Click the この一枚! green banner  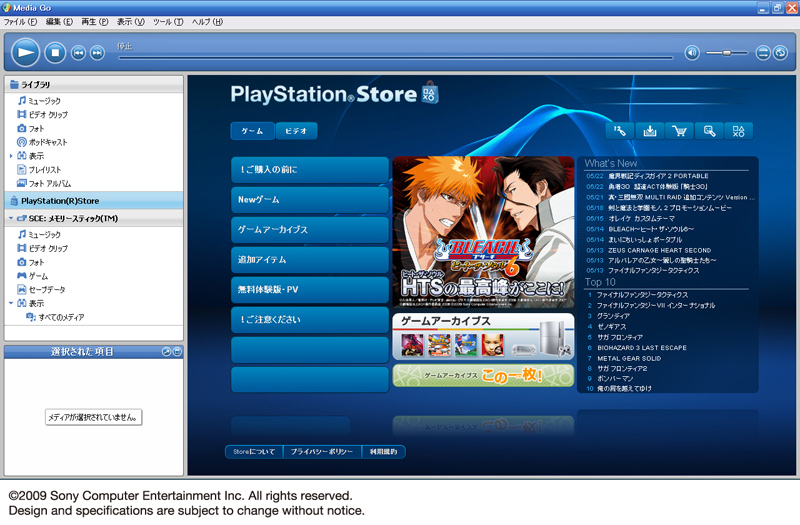point(484,376)
